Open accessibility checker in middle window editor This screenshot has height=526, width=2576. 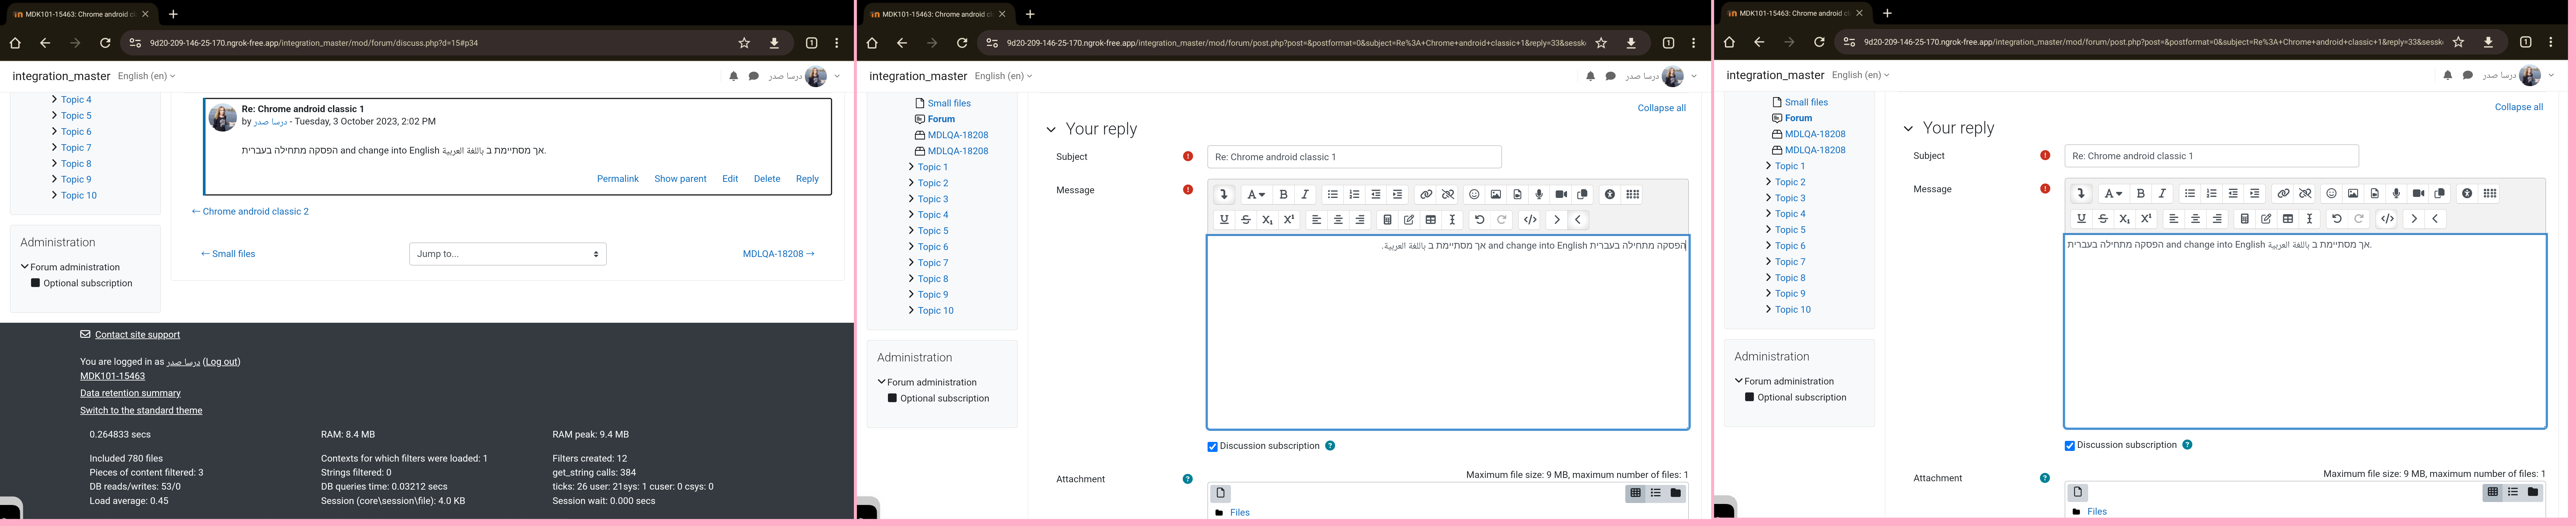pos(1610,195)
